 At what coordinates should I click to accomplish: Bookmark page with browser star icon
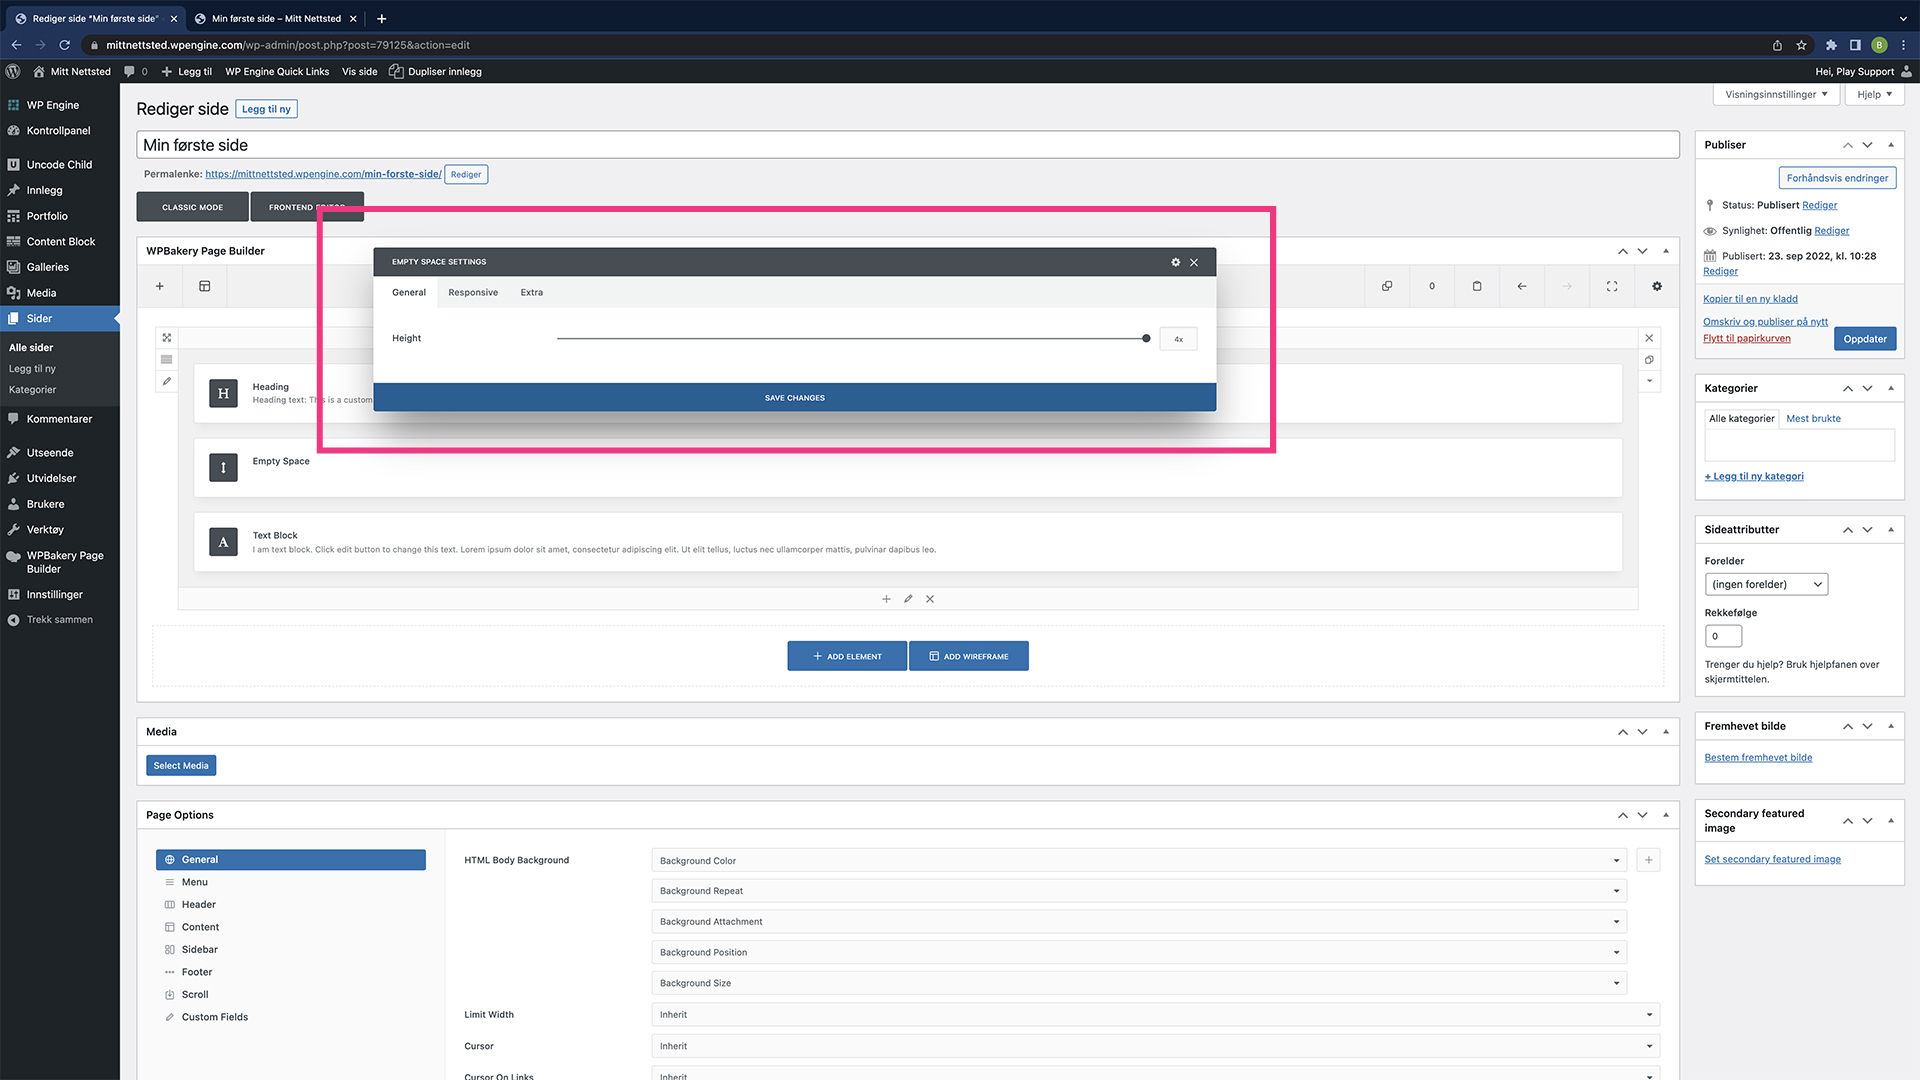coord(1801,45)
